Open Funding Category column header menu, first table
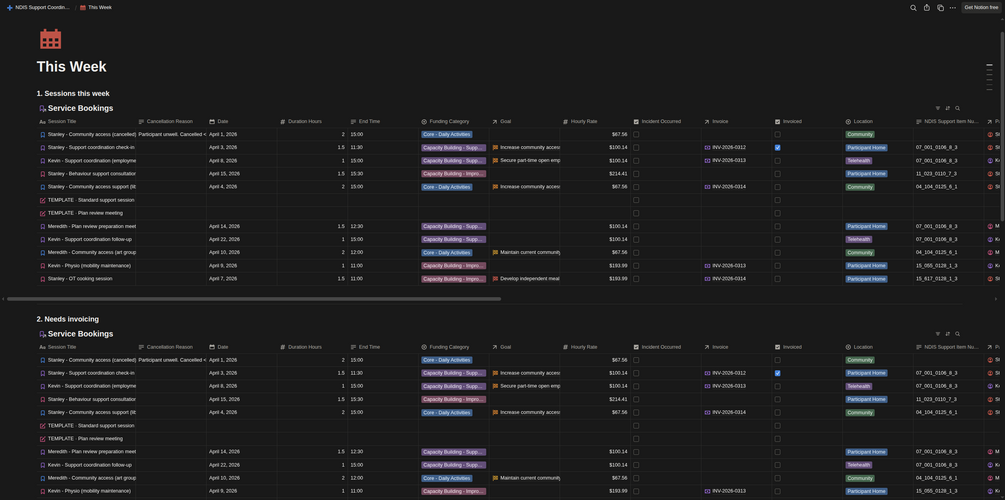The height and width of the screenshot is (500, 1005). 454,121
